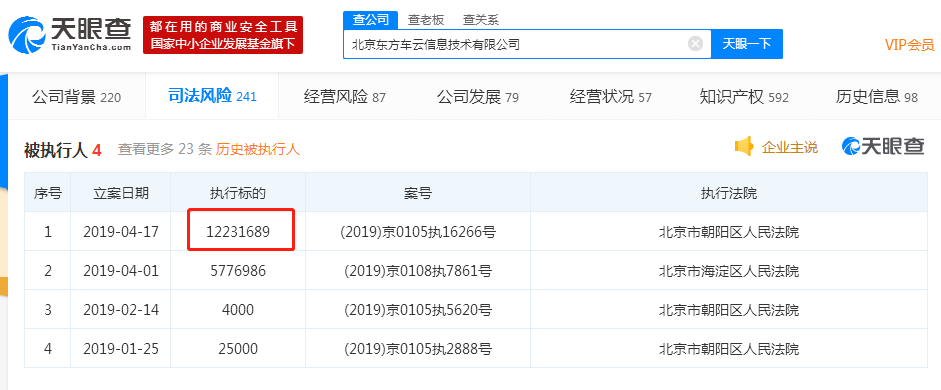Image resolution: width=941 pixels, height=390 pixels.
Task: Click the red 国家中小企业发展基金旗下 banner
Action: 223,35
